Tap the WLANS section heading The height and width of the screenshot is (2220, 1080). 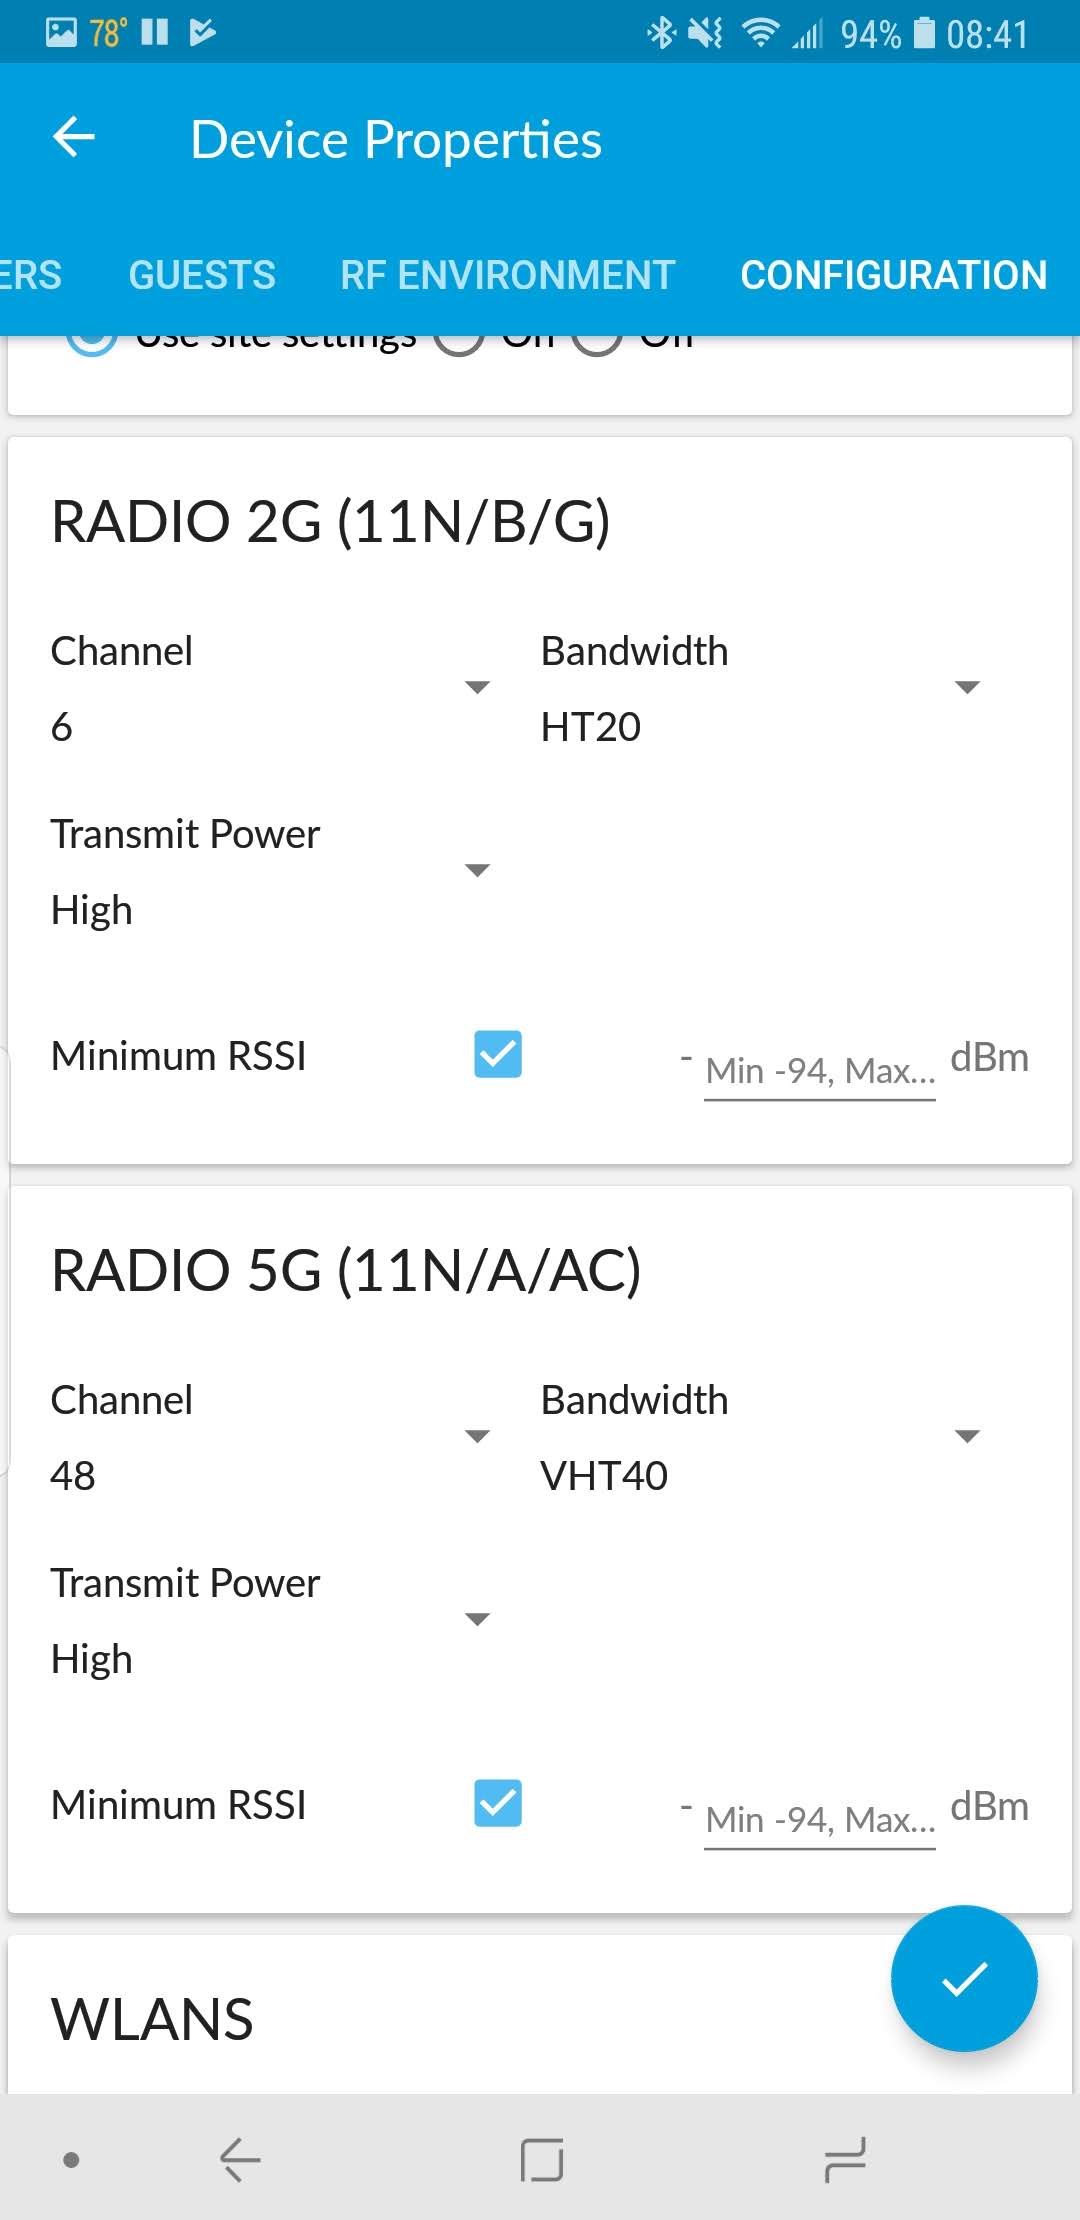[x=153, y=2018]
